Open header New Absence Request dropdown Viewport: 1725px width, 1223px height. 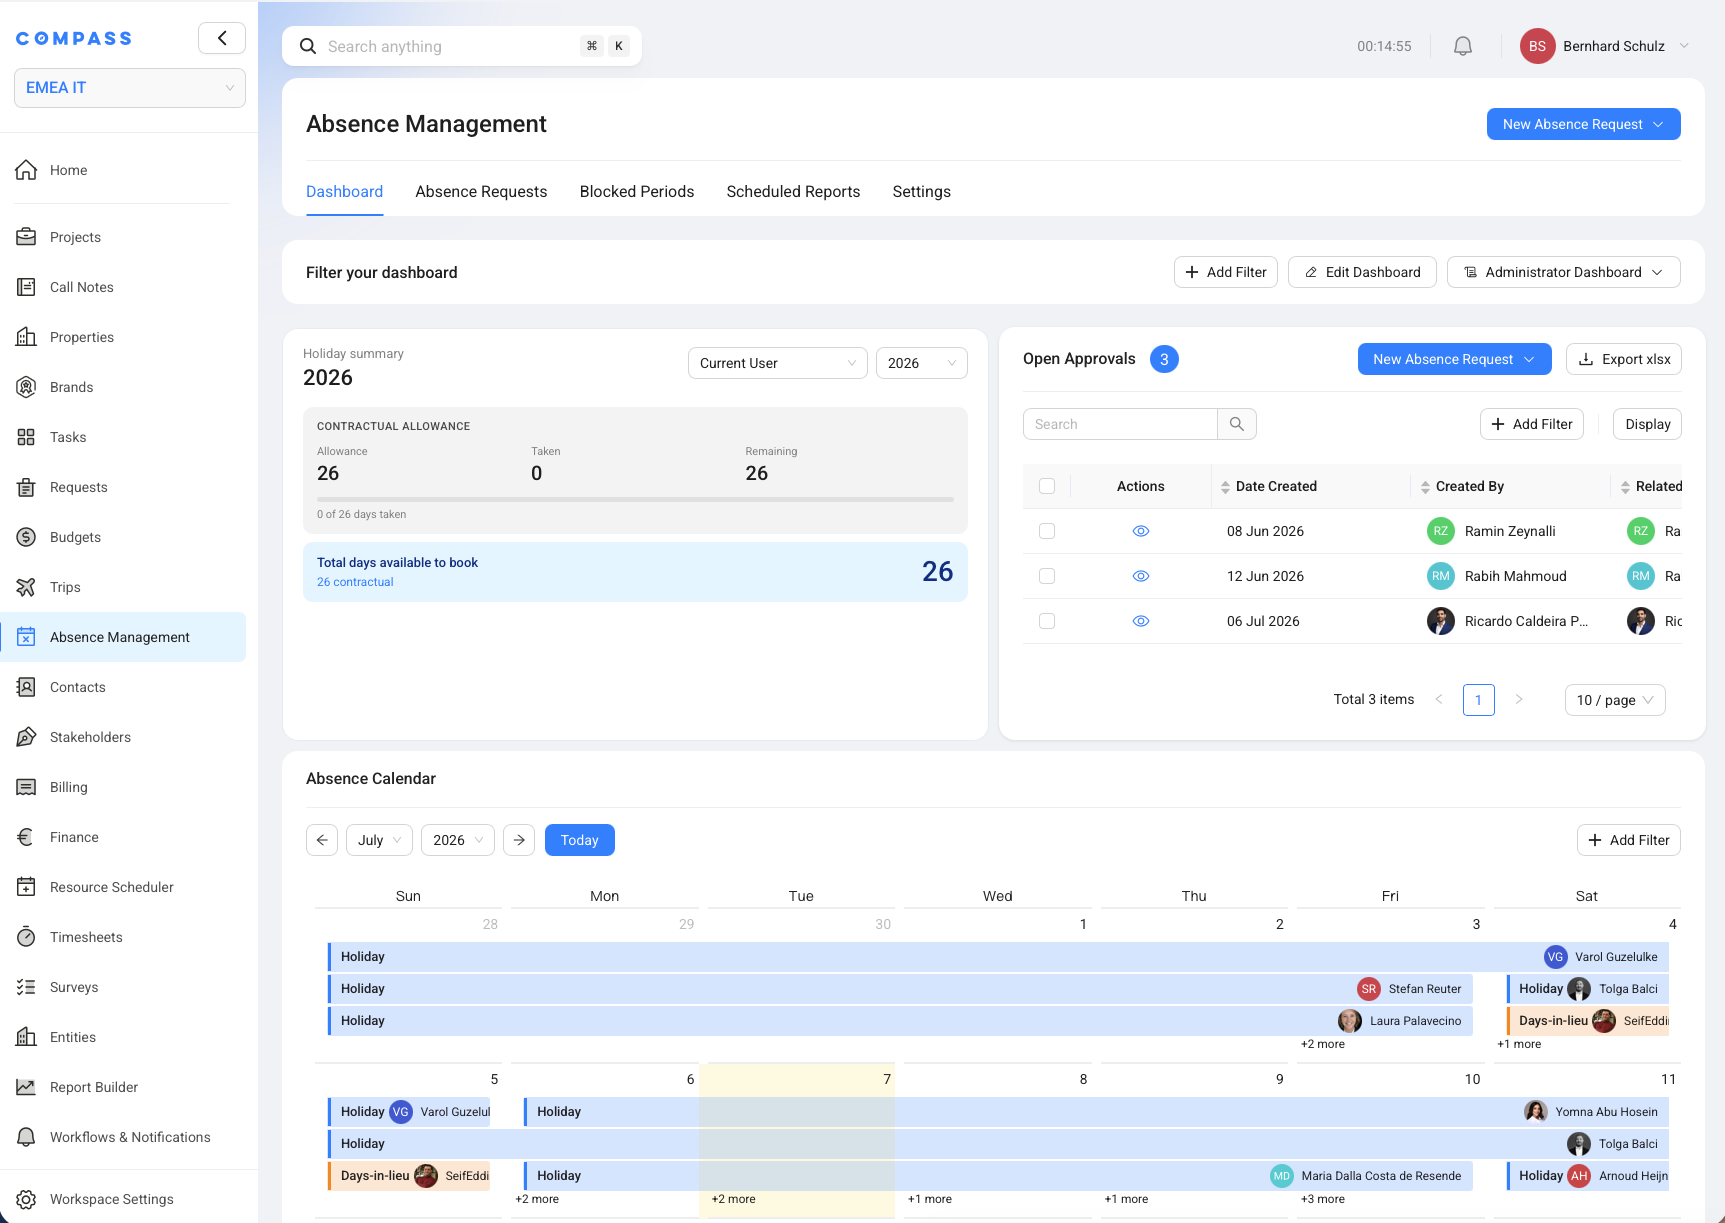1583,124
